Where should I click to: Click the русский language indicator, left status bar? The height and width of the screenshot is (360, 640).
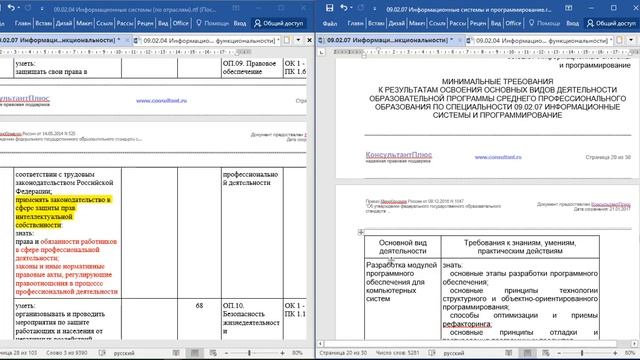pos(124,353)
